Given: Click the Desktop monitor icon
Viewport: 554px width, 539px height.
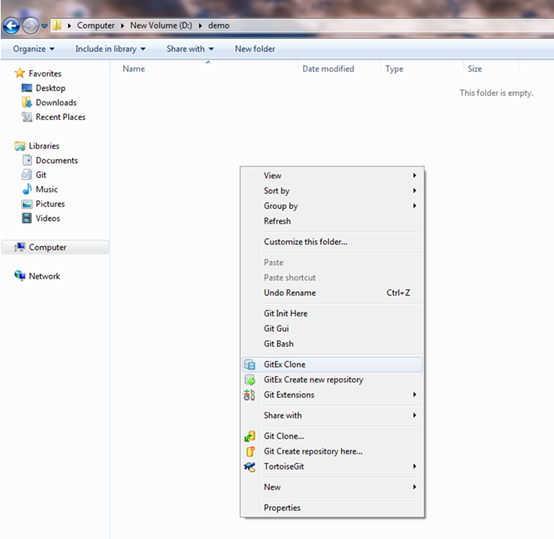Looking at the screenshot, I should (27, 88).
